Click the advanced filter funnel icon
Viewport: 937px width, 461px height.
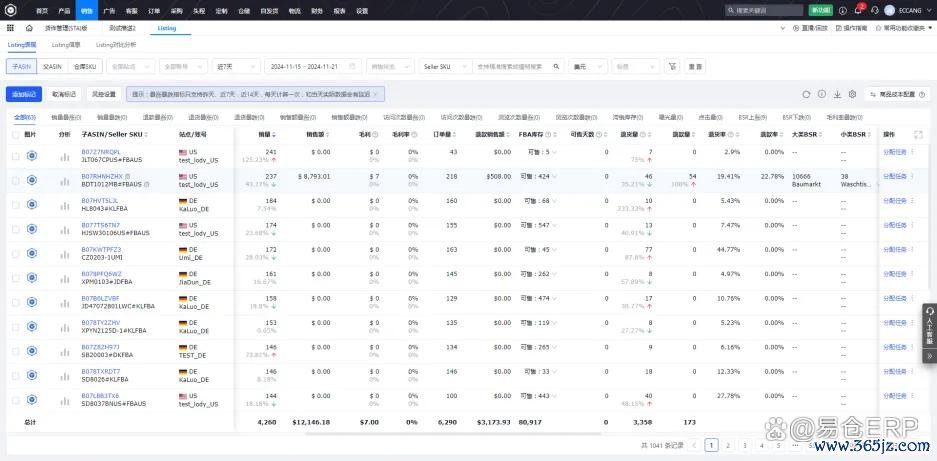click(x=672, y=66)
